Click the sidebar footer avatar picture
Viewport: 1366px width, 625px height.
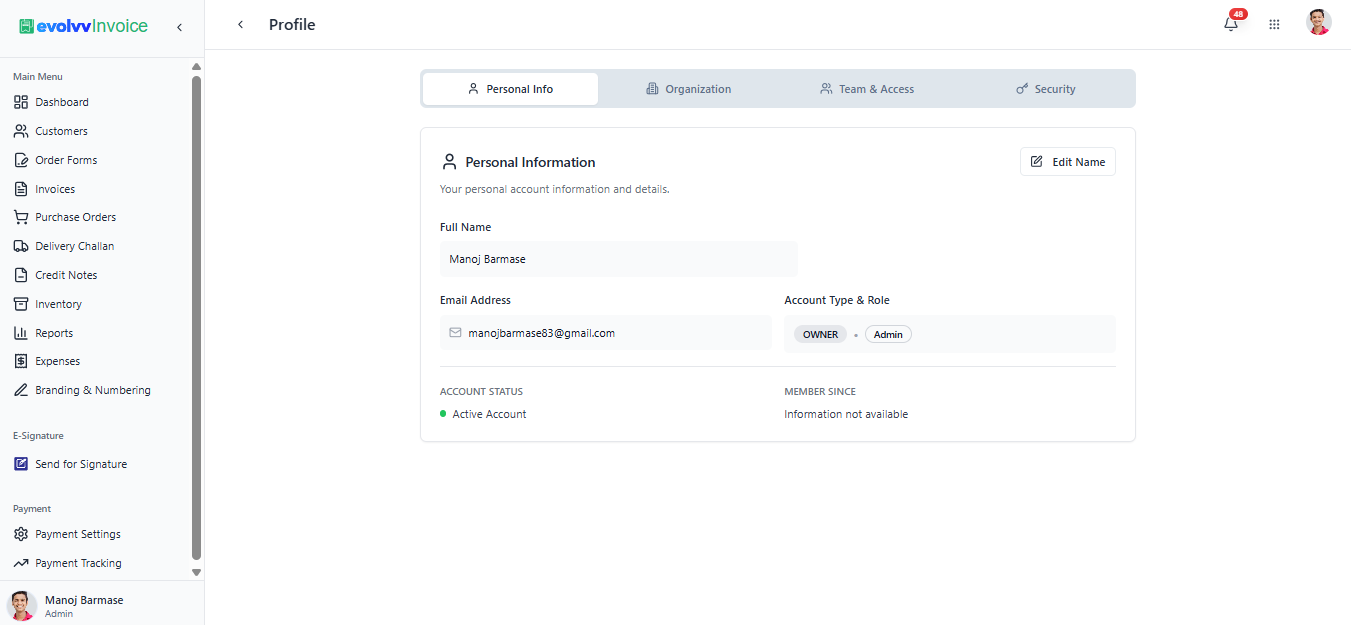(x=22, y=605)
